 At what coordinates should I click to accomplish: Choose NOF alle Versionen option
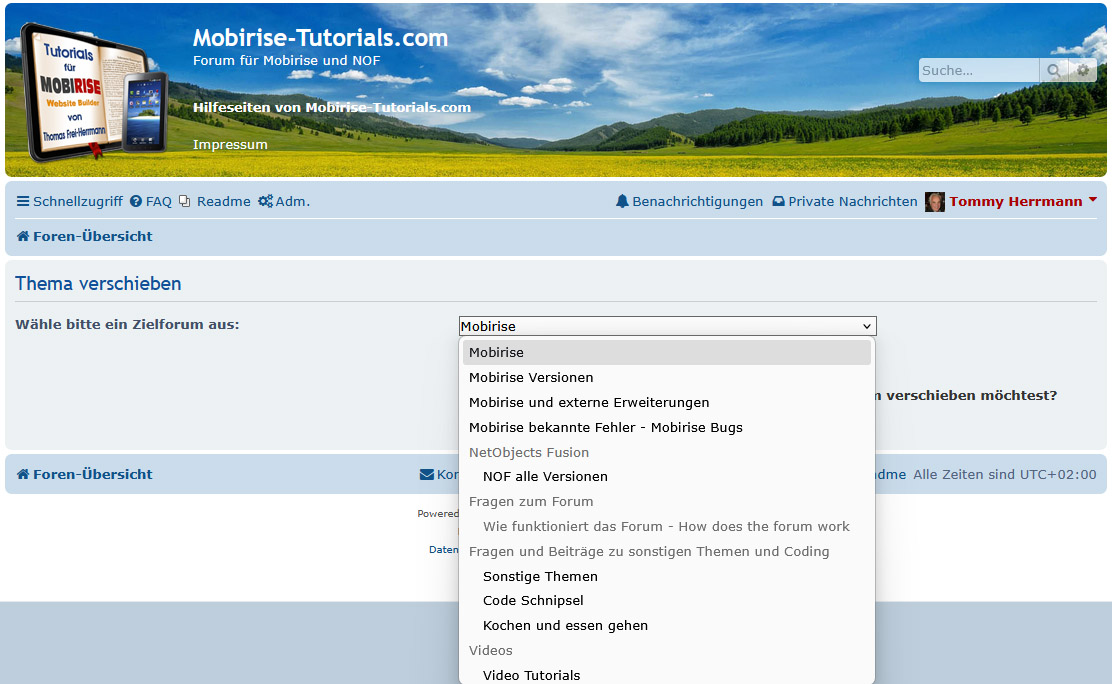[x=545, y=477]
